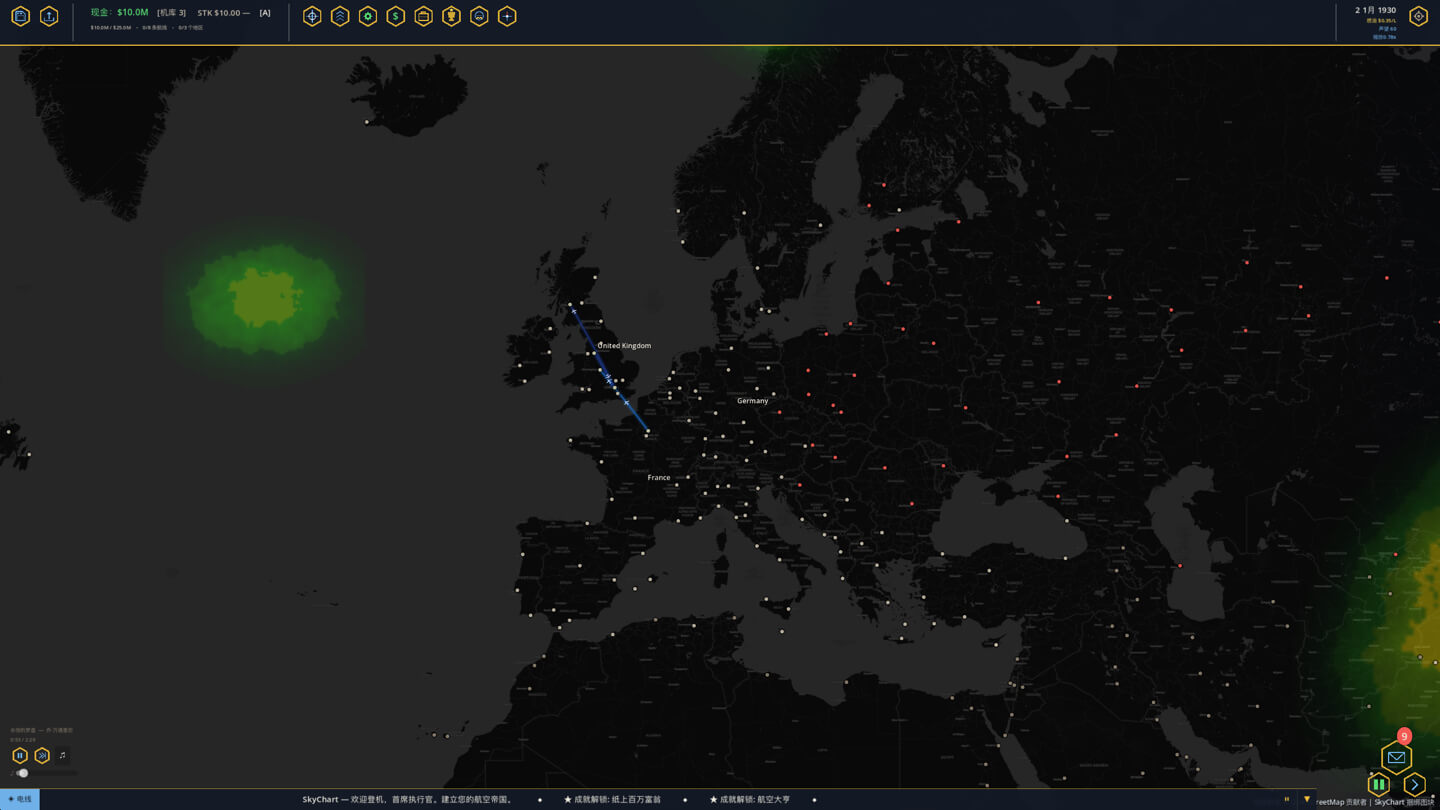Open the briefcase toolbar icon
Screen dimensions: 1440x810
424,16
